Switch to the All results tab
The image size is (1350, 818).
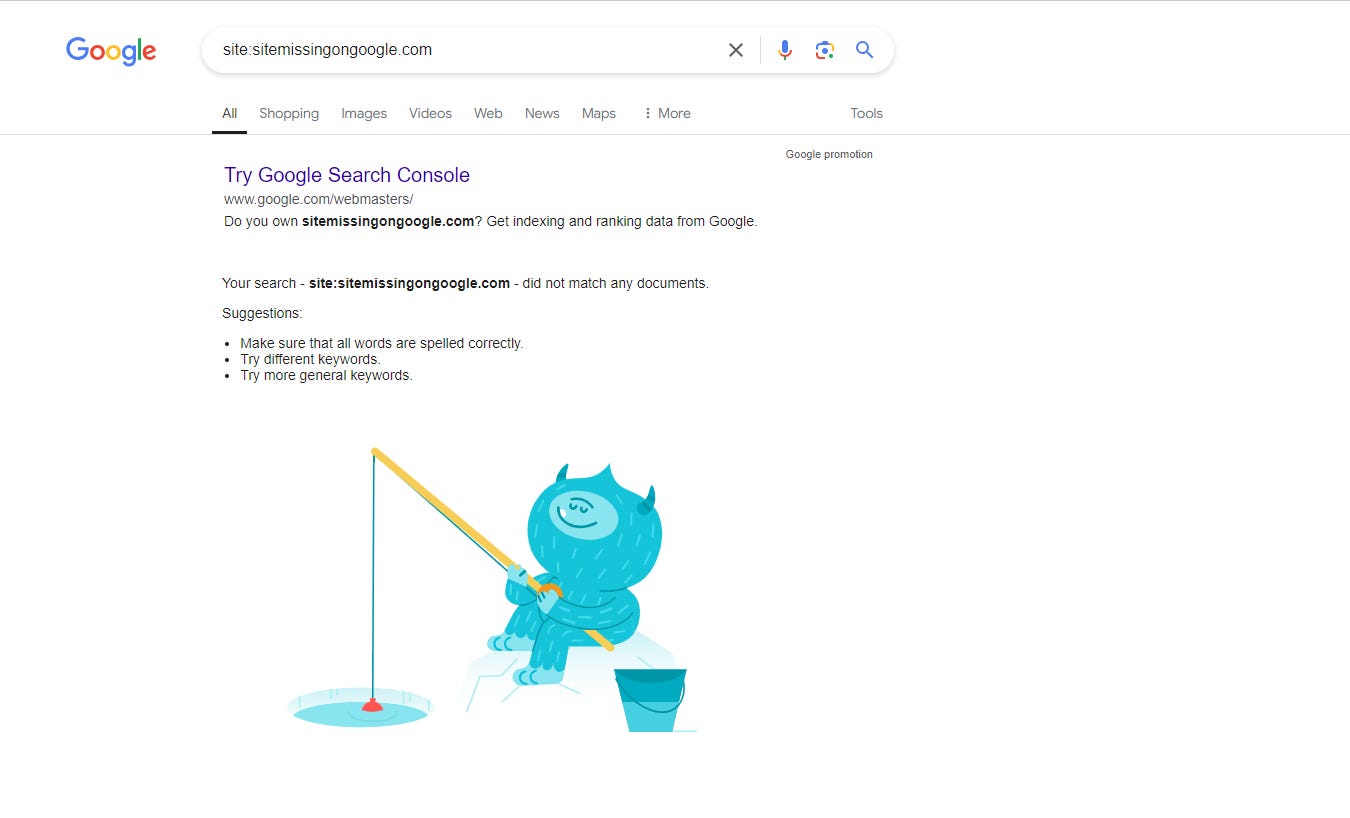tap(230, 113)
